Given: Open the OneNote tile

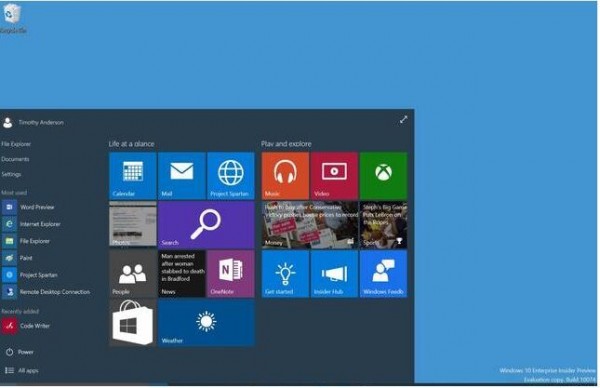Looking at the screenshot, I should (x=231, y=274).
